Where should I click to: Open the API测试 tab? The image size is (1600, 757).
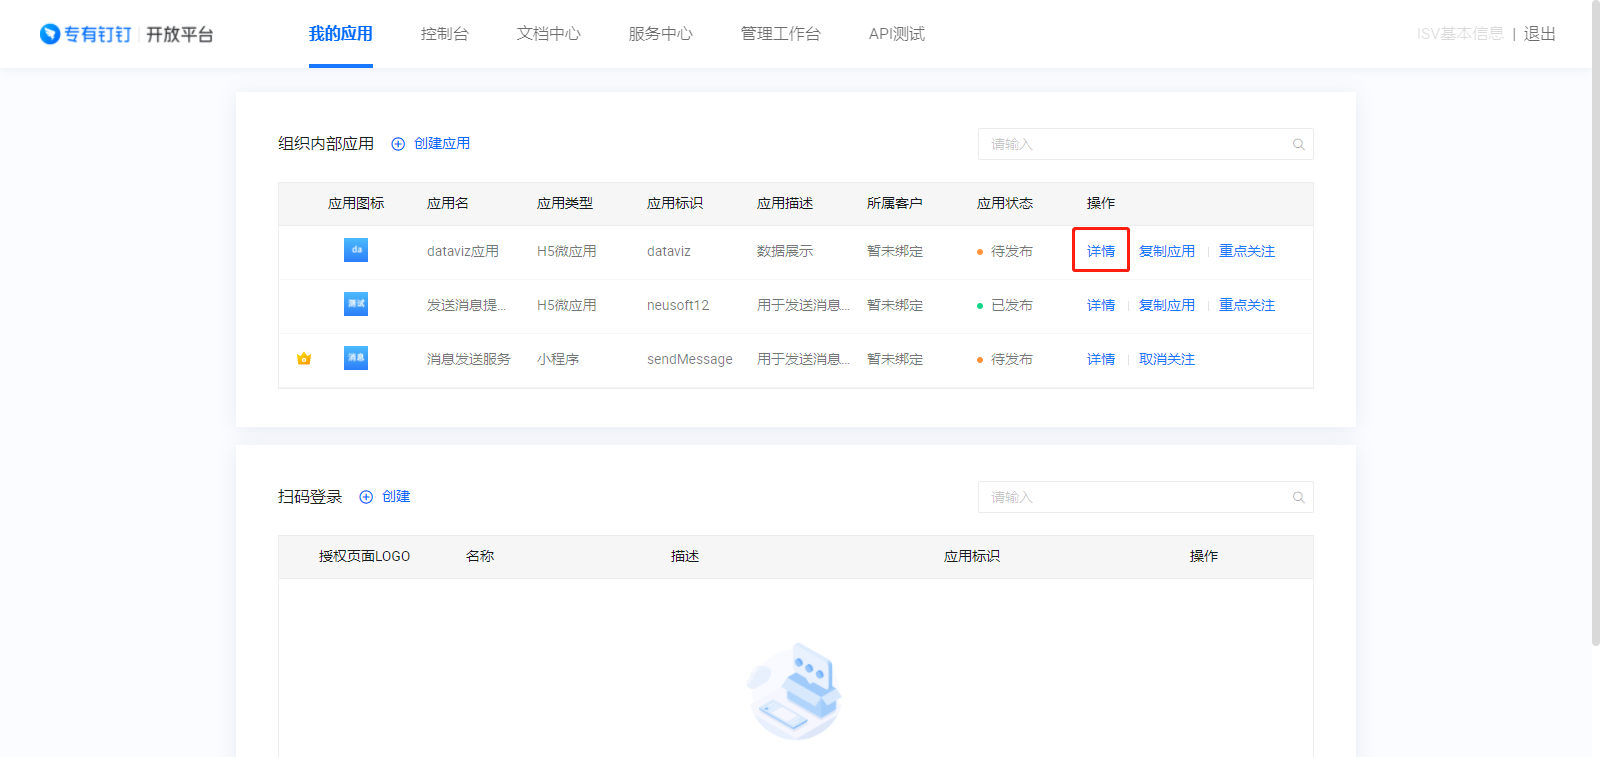(896, 34)
